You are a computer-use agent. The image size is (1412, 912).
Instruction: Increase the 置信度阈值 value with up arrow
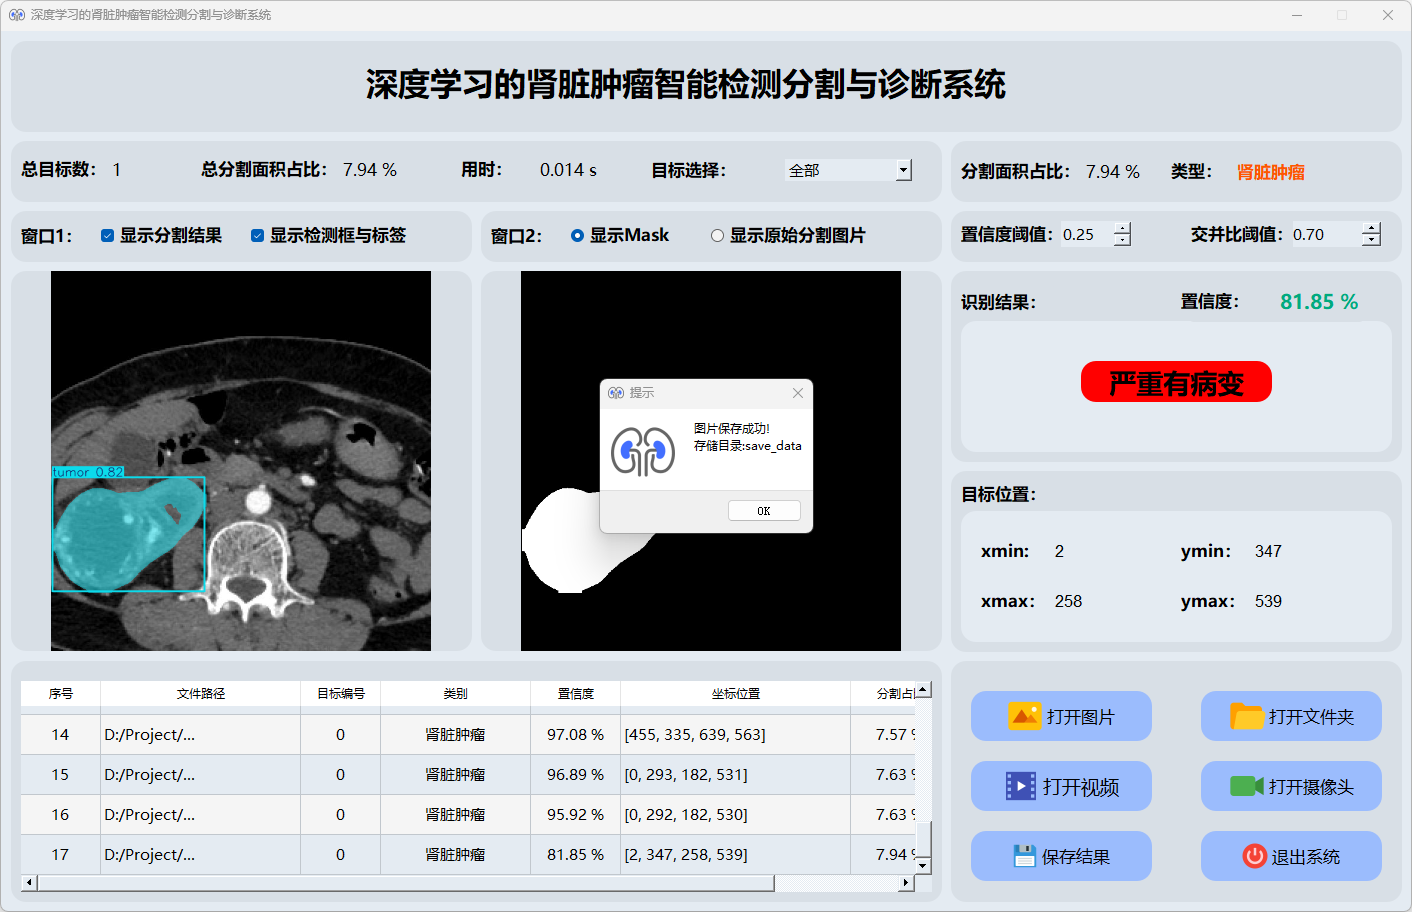pyautogui.click(x=1122, y=228)
